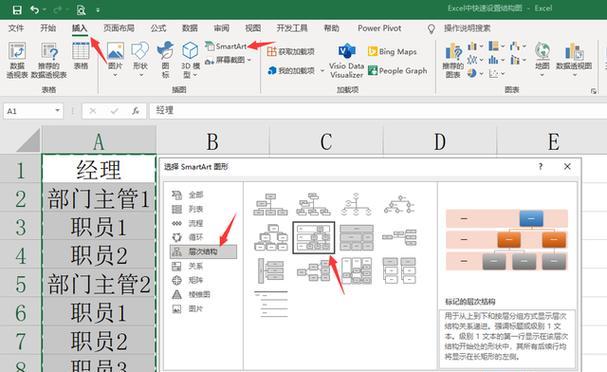
Task: Open the Power Pivot tab
Action: coord(379,28)
